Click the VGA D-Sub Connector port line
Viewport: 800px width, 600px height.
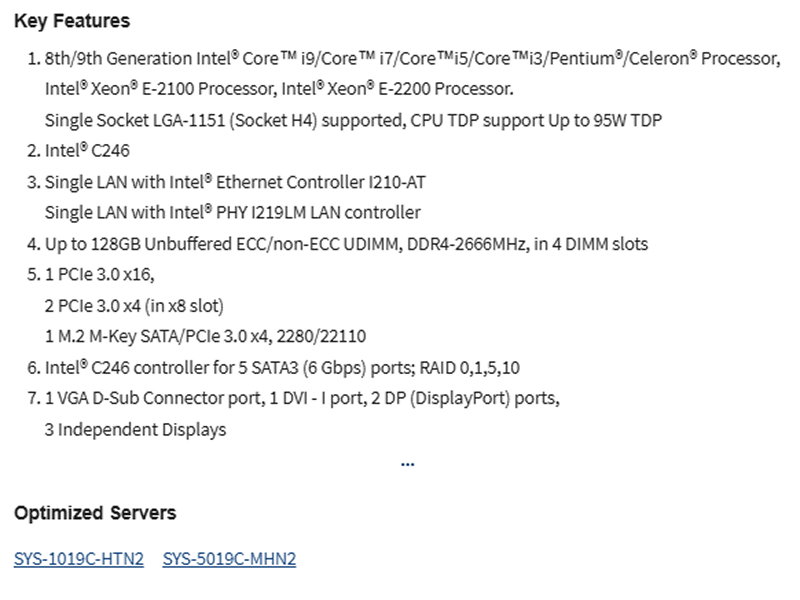[x=302, y=398]
